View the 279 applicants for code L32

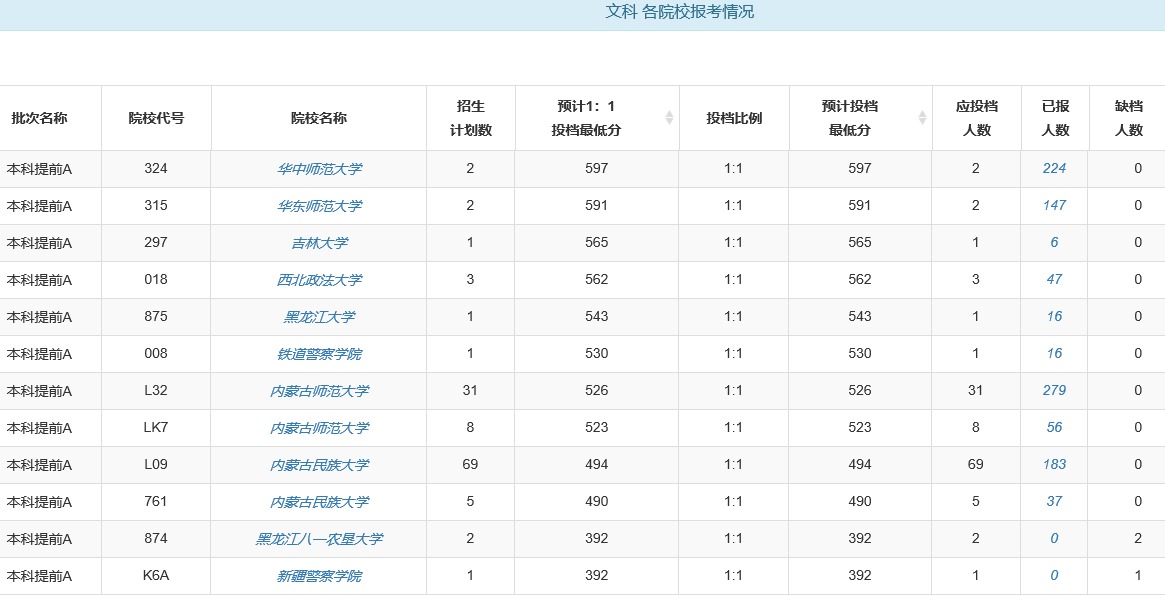[x=1054, y=391]
